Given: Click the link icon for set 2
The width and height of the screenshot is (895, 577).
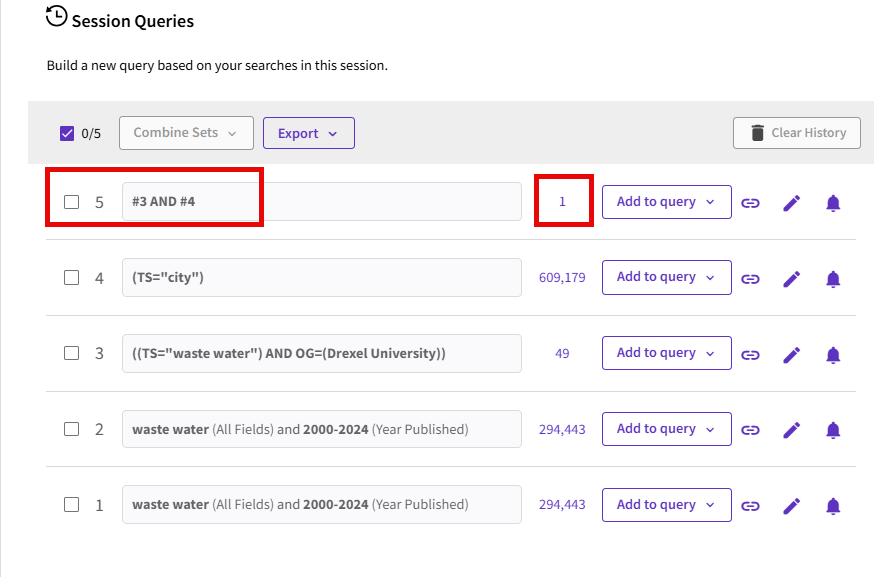Looking at the screenshot, I should click(750, 431).
